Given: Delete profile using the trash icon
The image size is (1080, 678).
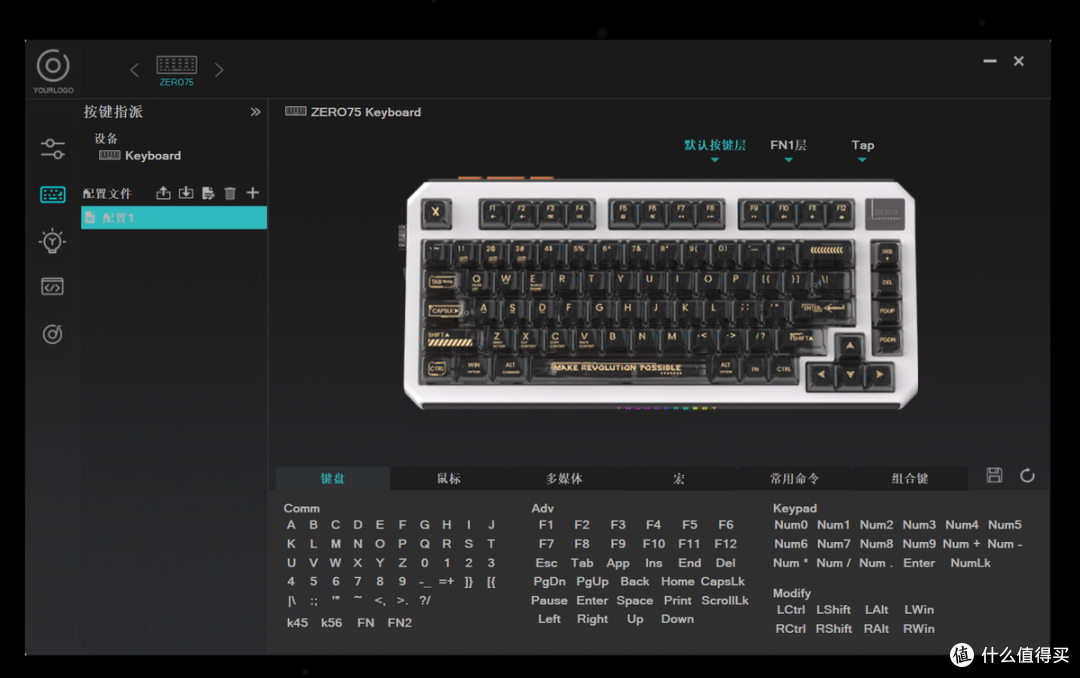Looking at the screenshot, I should [x=230, y=193].
